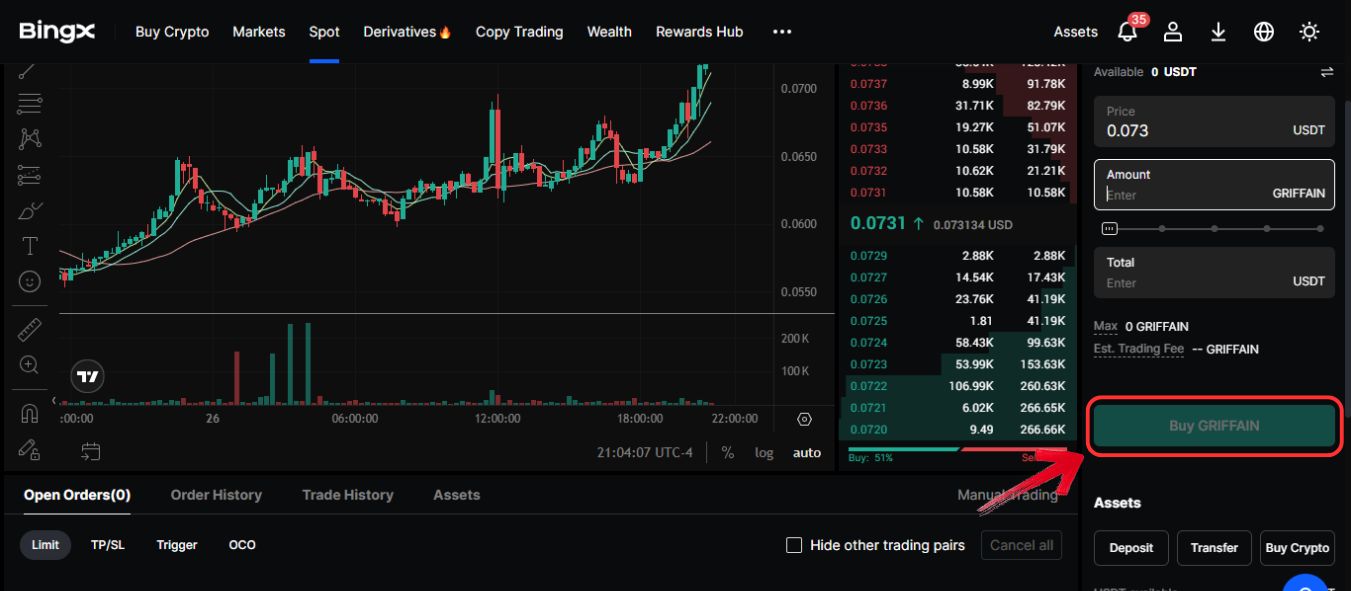Go to Rewards Hub
The width and height of the screenshot is (1351, 591).
(x=699, y=32)
